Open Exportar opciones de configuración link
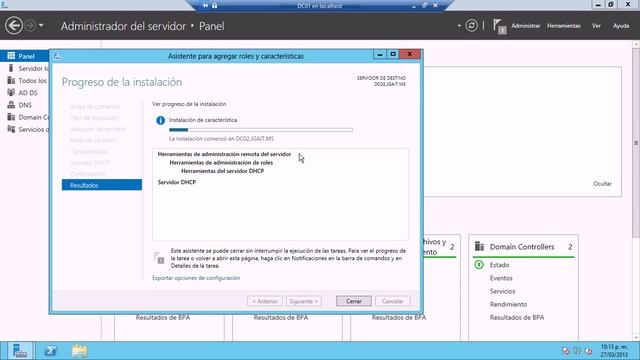The image size is (640, 360). coord(196,278)
